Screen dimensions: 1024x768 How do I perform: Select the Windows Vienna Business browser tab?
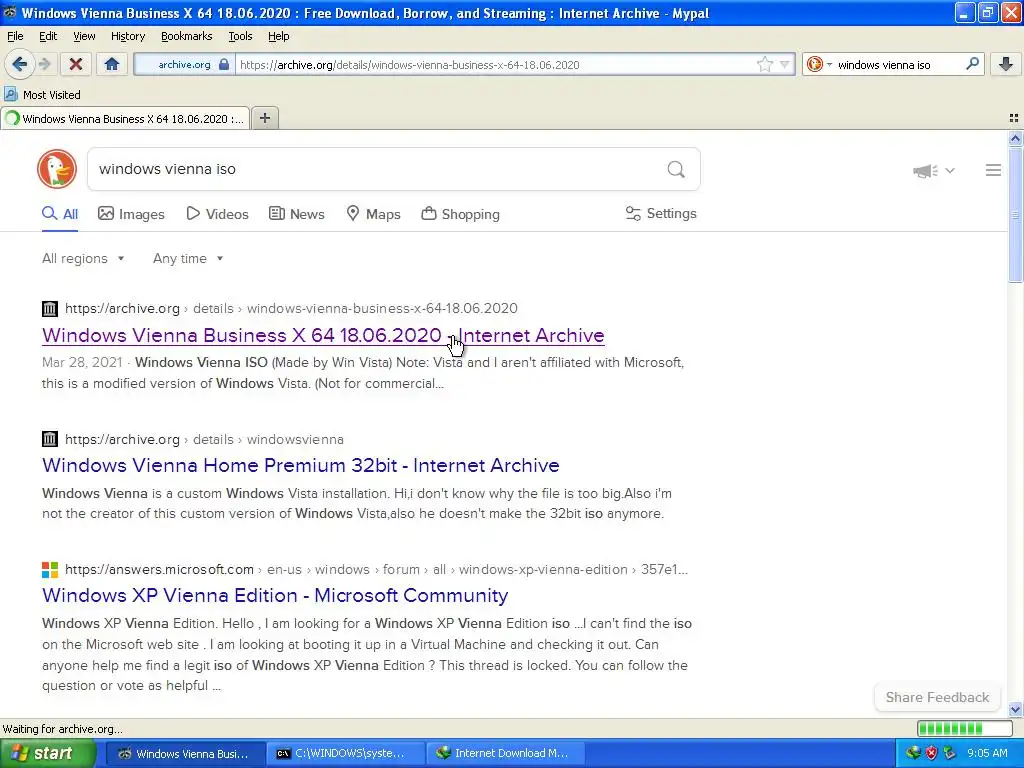[x=125, y=119]
